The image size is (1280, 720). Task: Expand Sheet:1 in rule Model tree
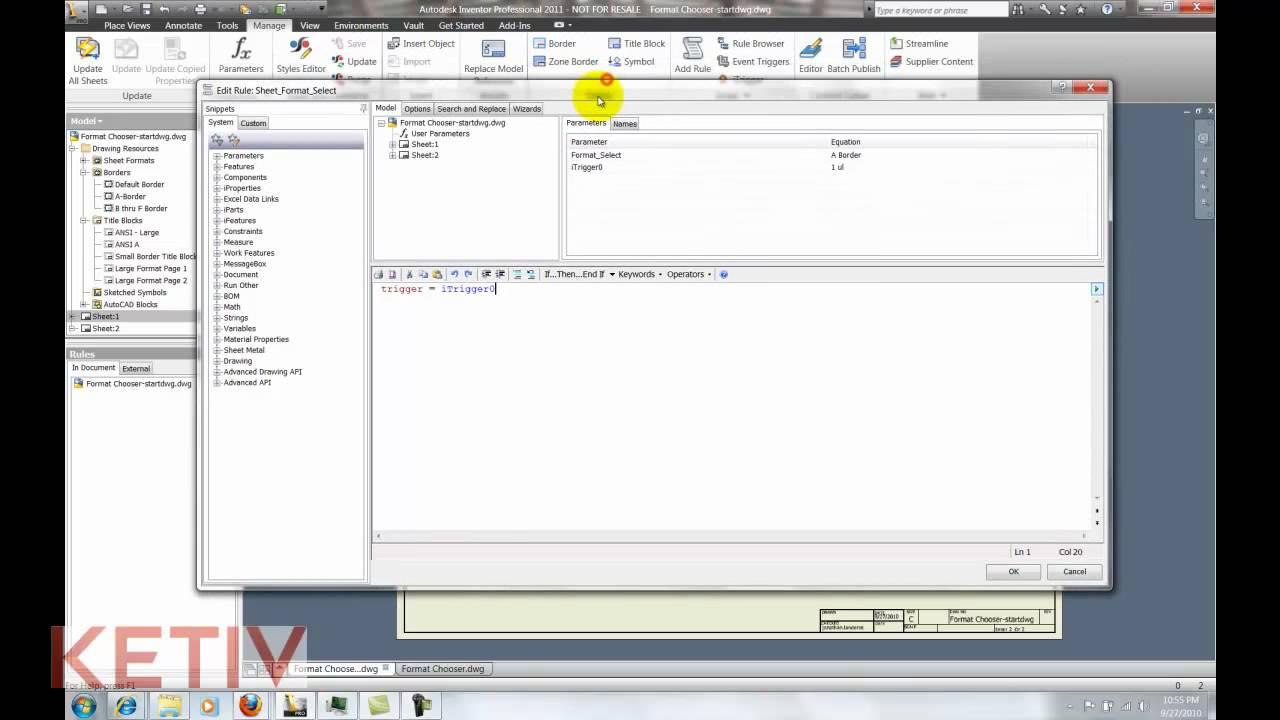coord(393,144)
